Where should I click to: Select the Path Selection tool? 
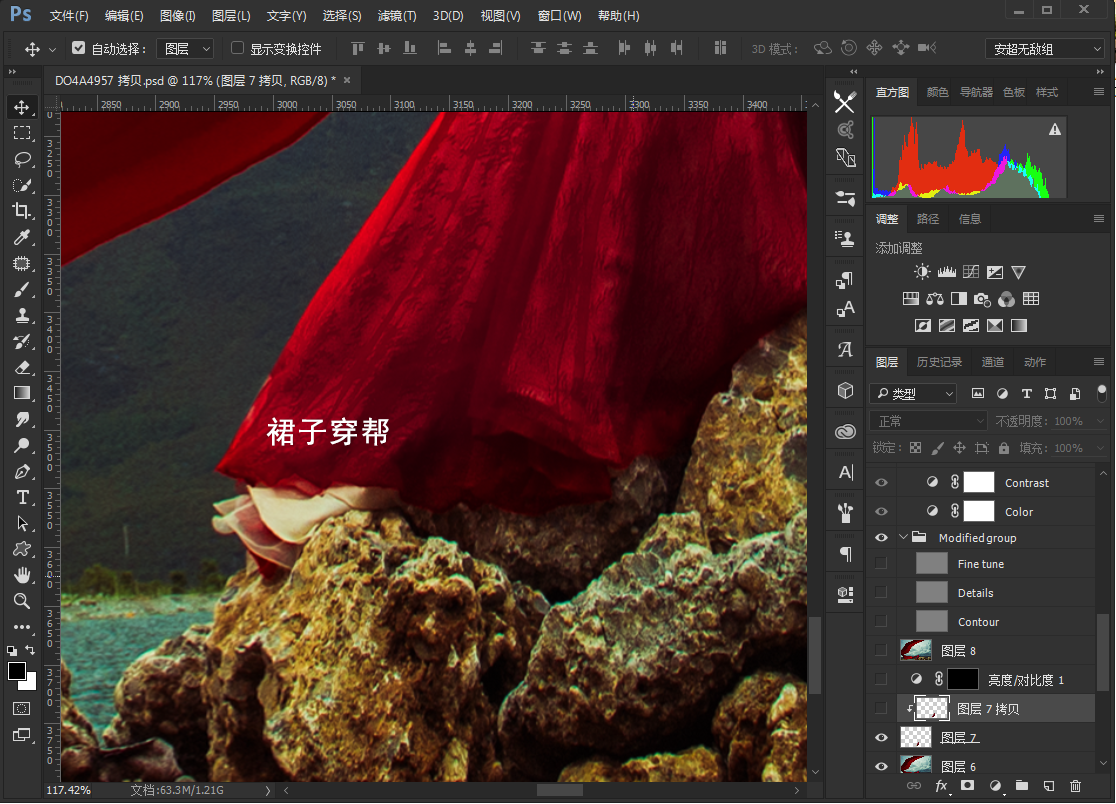pyautogui.click(x=21, y=524)
